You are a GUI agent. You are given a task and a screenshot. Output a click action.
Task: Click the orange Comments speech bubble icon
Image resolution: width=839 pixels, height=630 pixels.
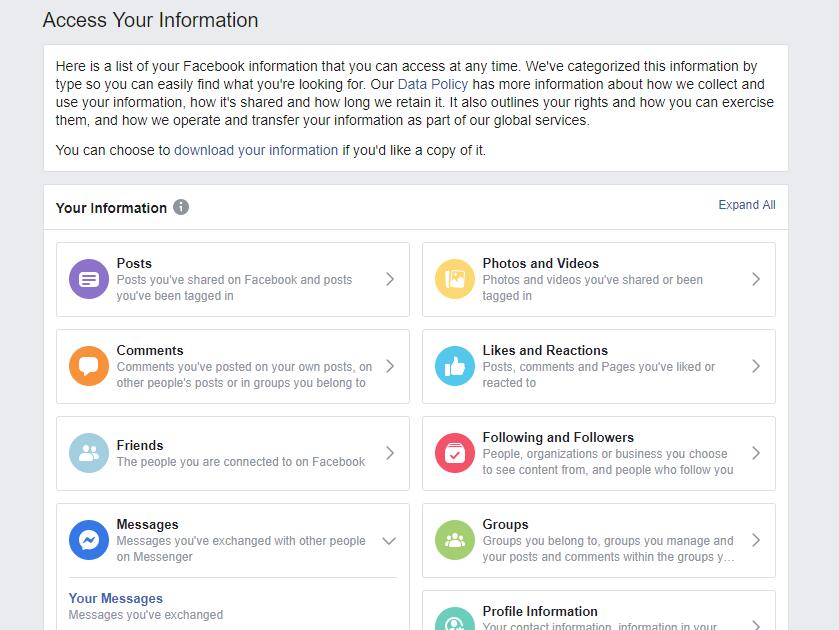click(89, 366)
